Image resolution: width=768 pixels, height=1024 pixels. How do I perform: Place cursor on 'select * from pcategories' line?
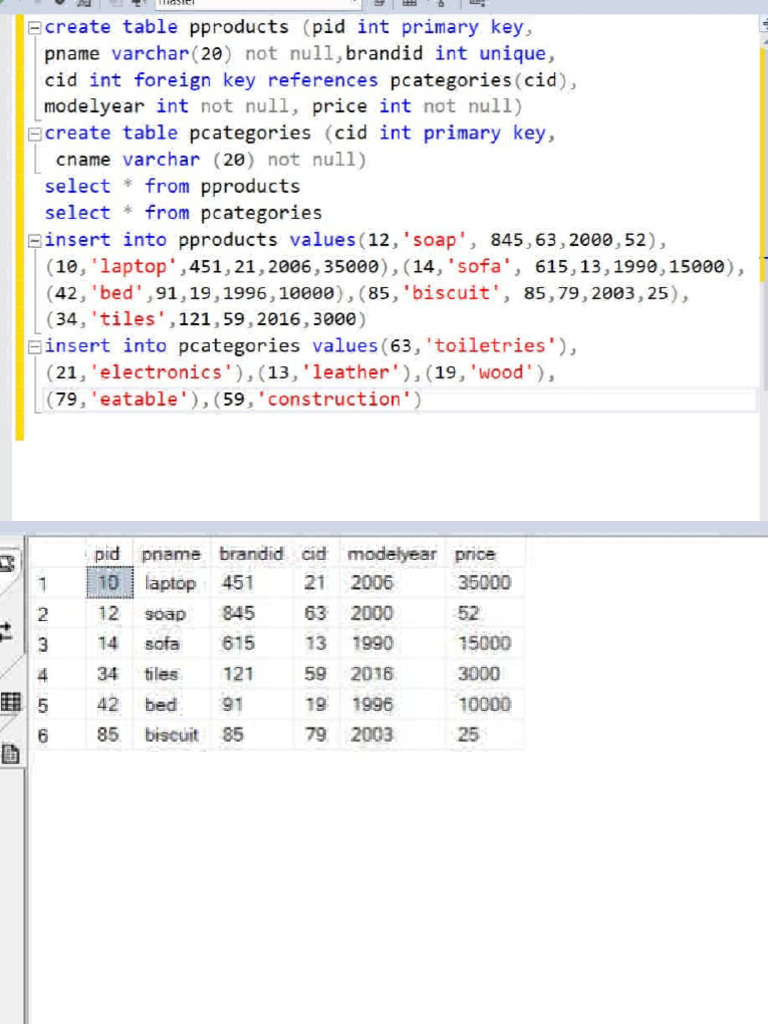click(184, 213)
